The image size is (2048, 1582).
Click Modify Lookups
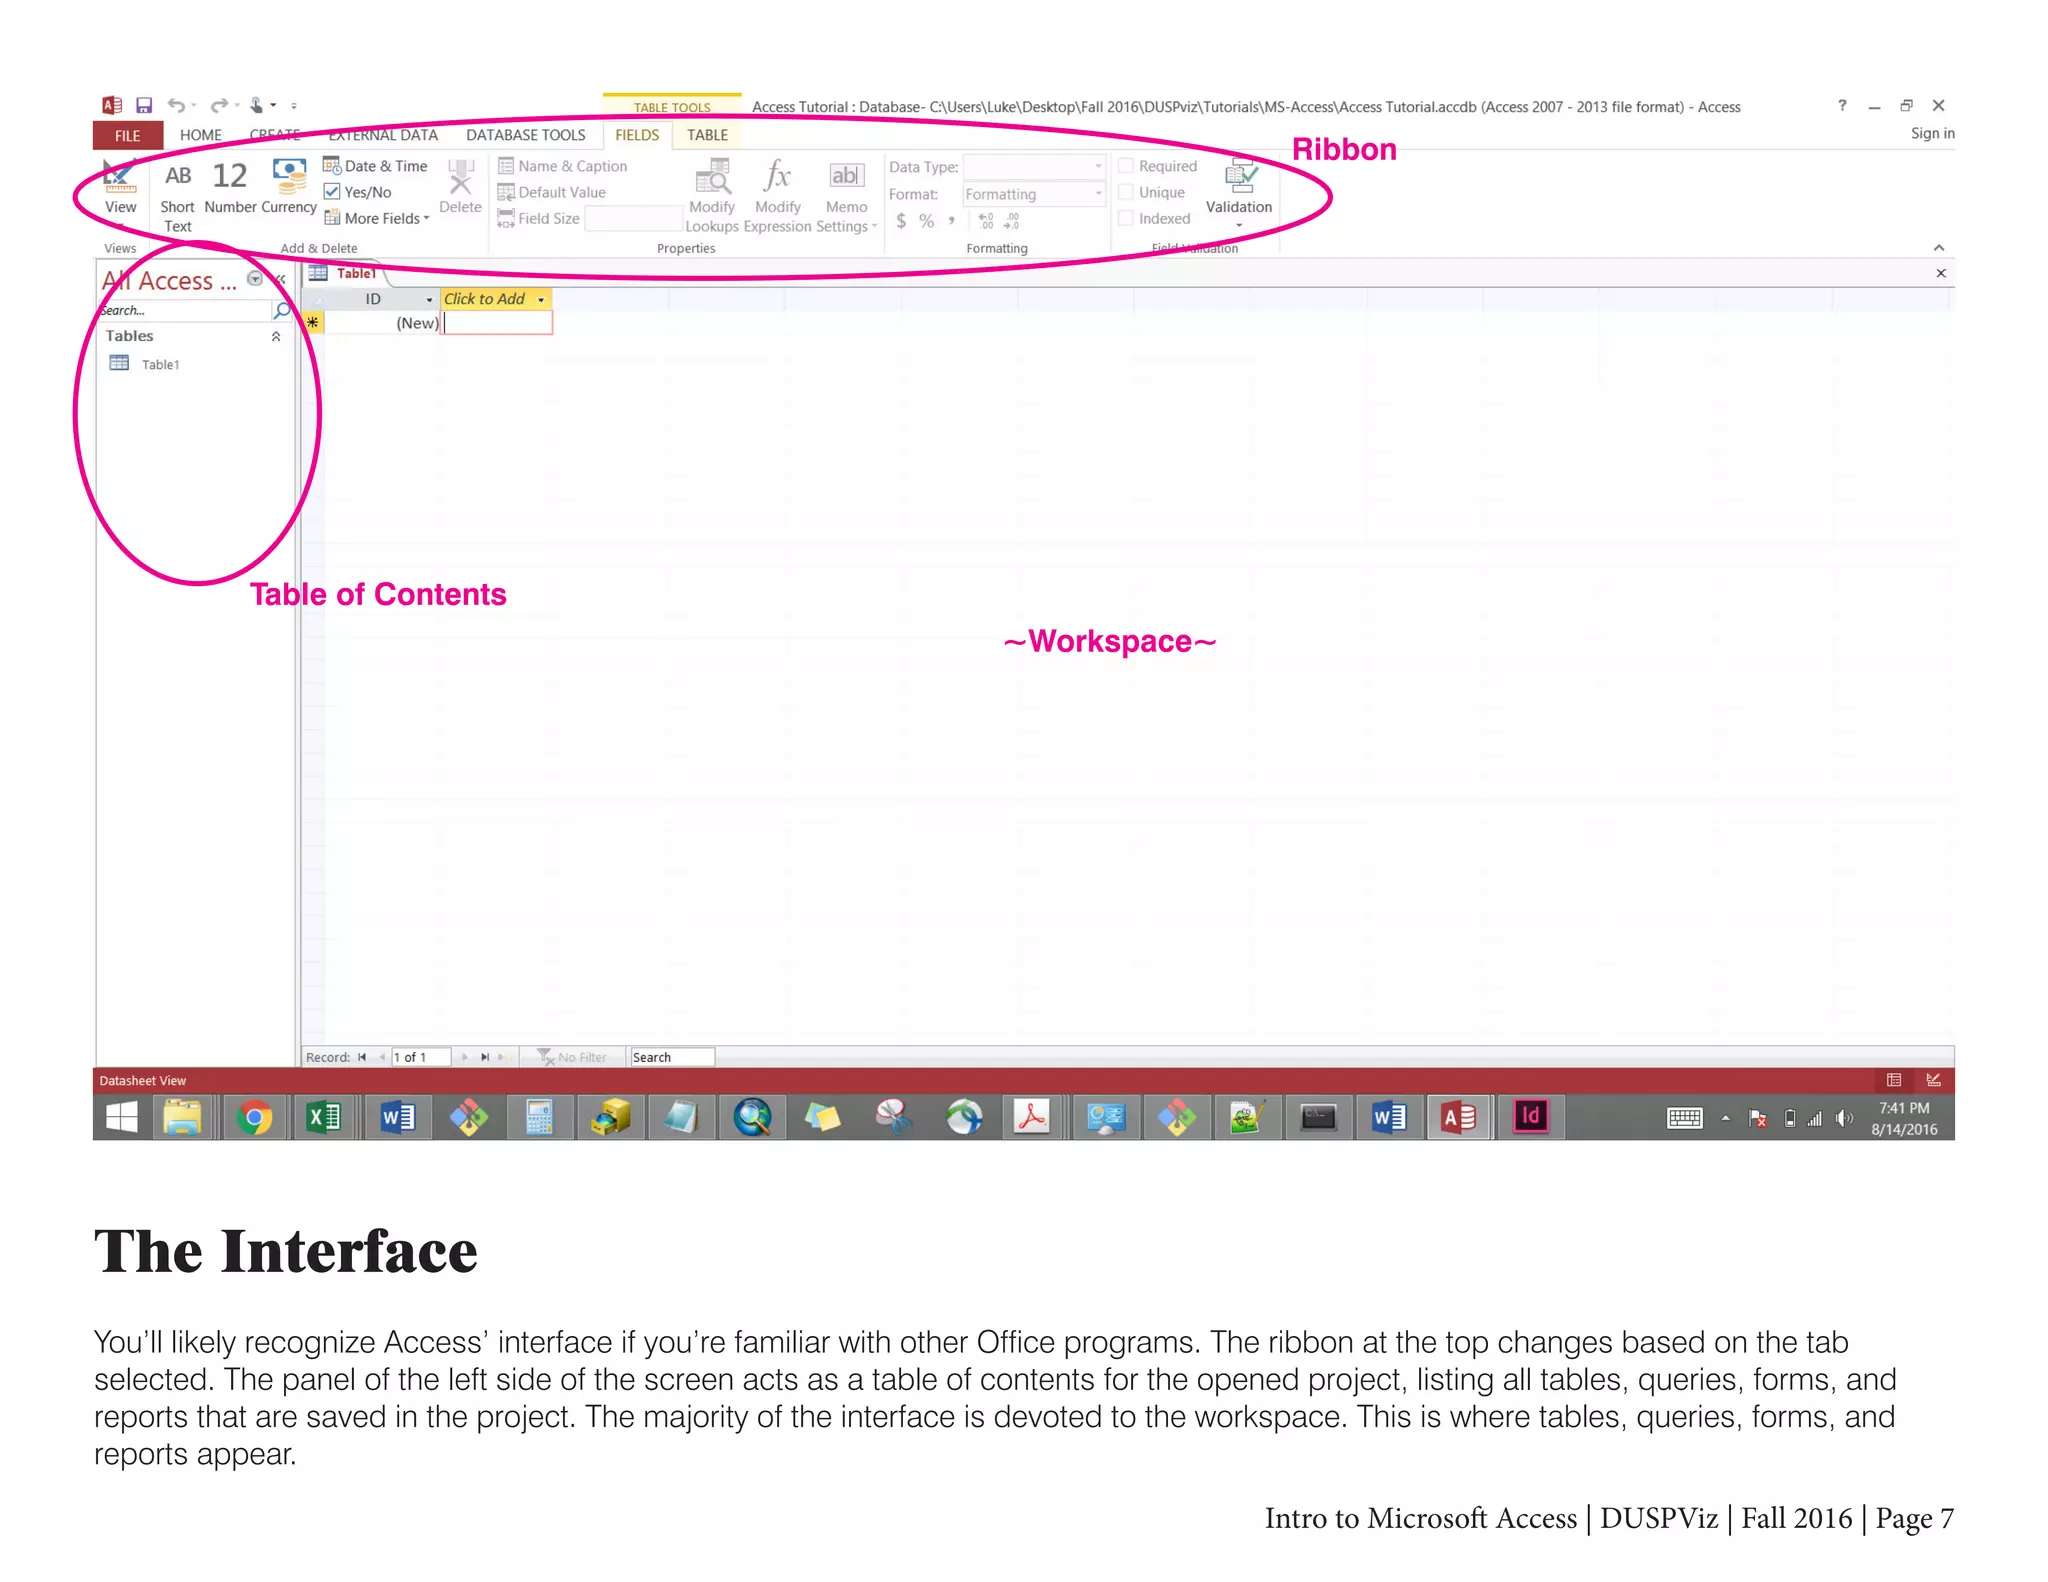[712, 197]
